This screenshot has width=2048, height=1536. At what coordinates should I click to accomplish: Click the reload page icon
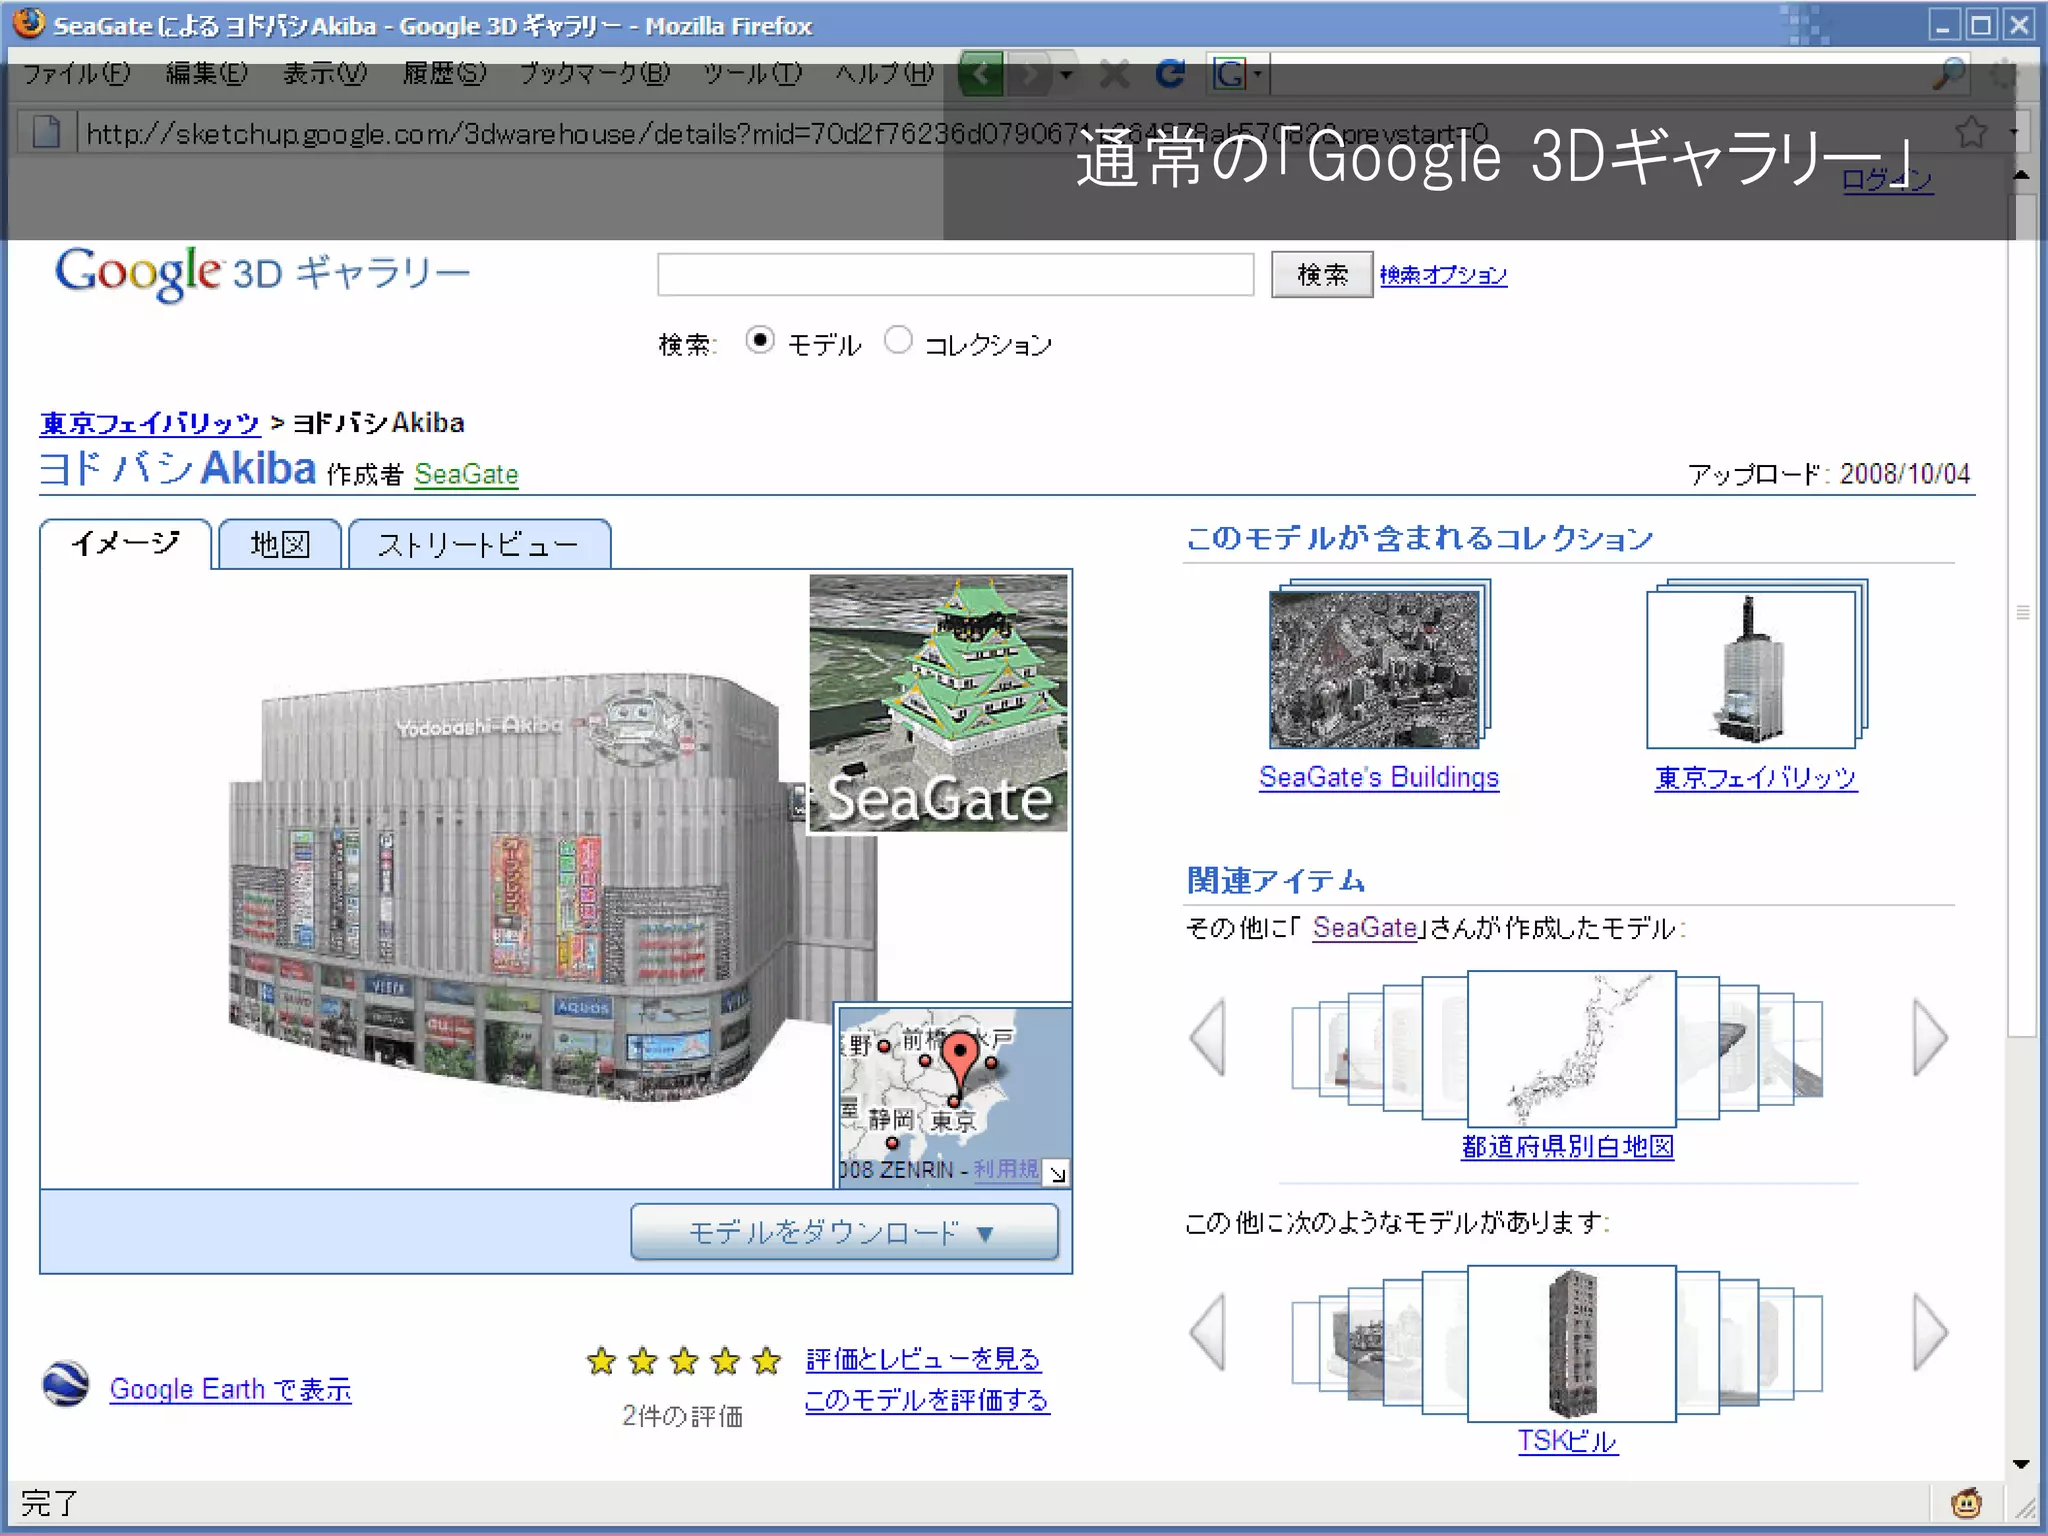pos(1169,74)
